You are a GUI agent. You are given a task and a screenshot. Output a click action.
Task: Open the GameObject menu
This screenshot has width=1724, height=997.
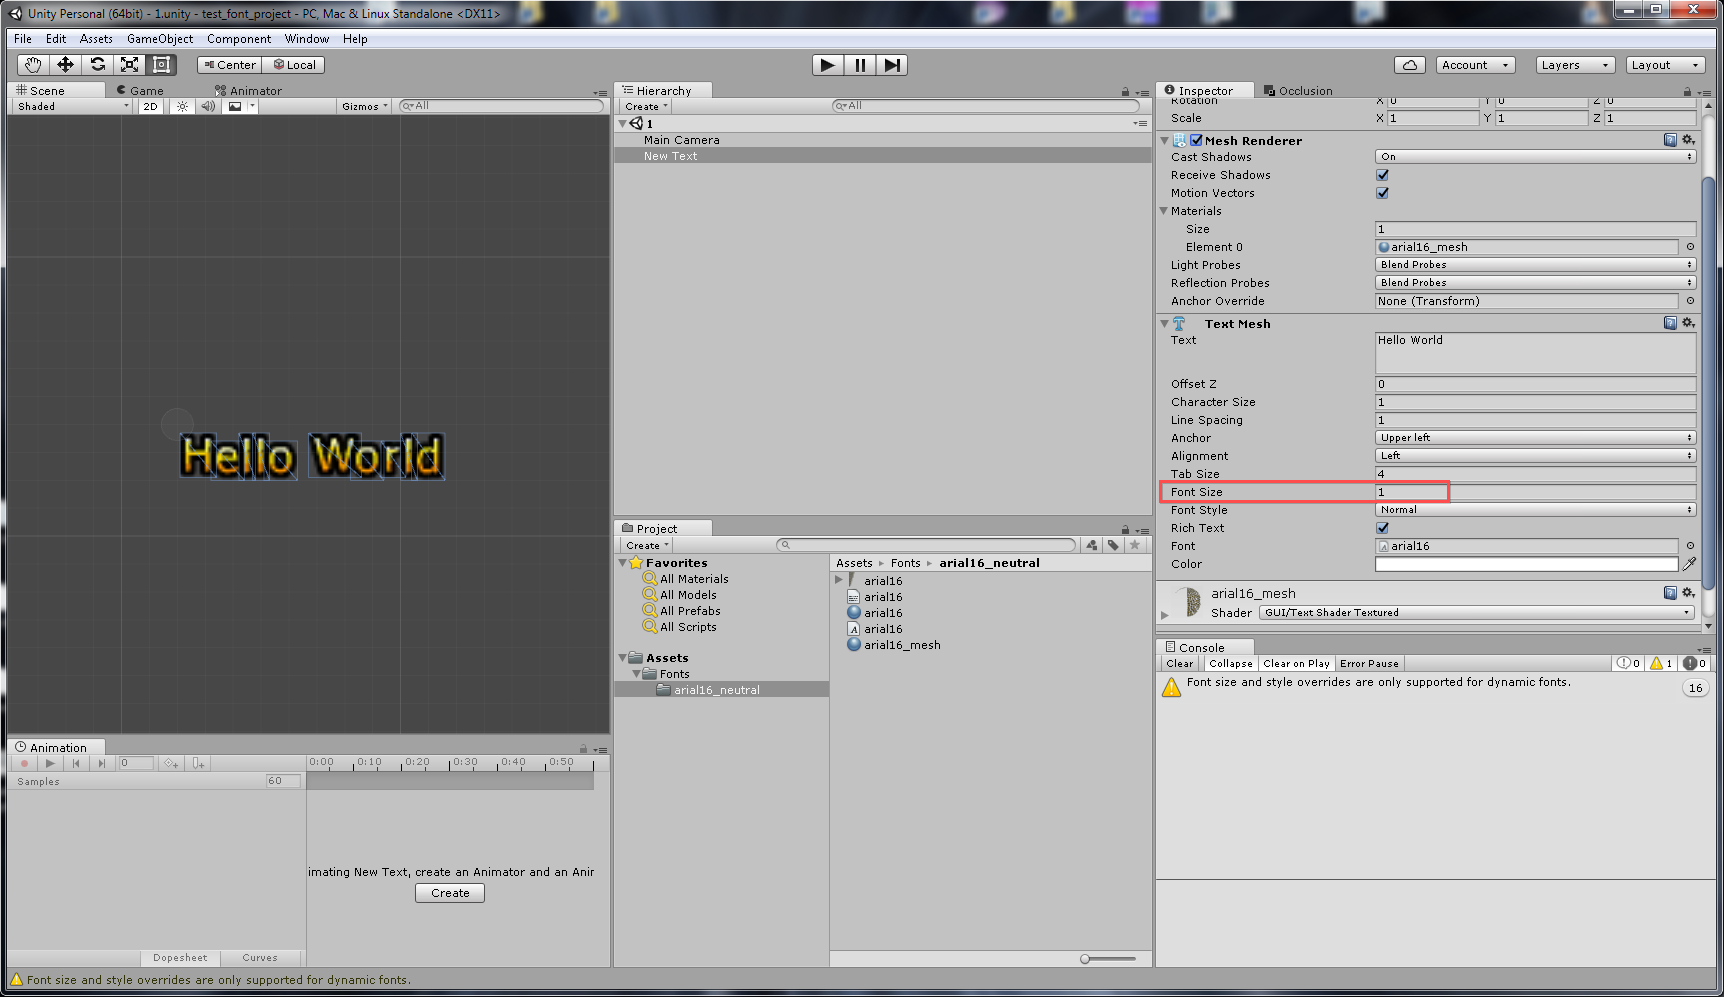click(x=159, y=39)
